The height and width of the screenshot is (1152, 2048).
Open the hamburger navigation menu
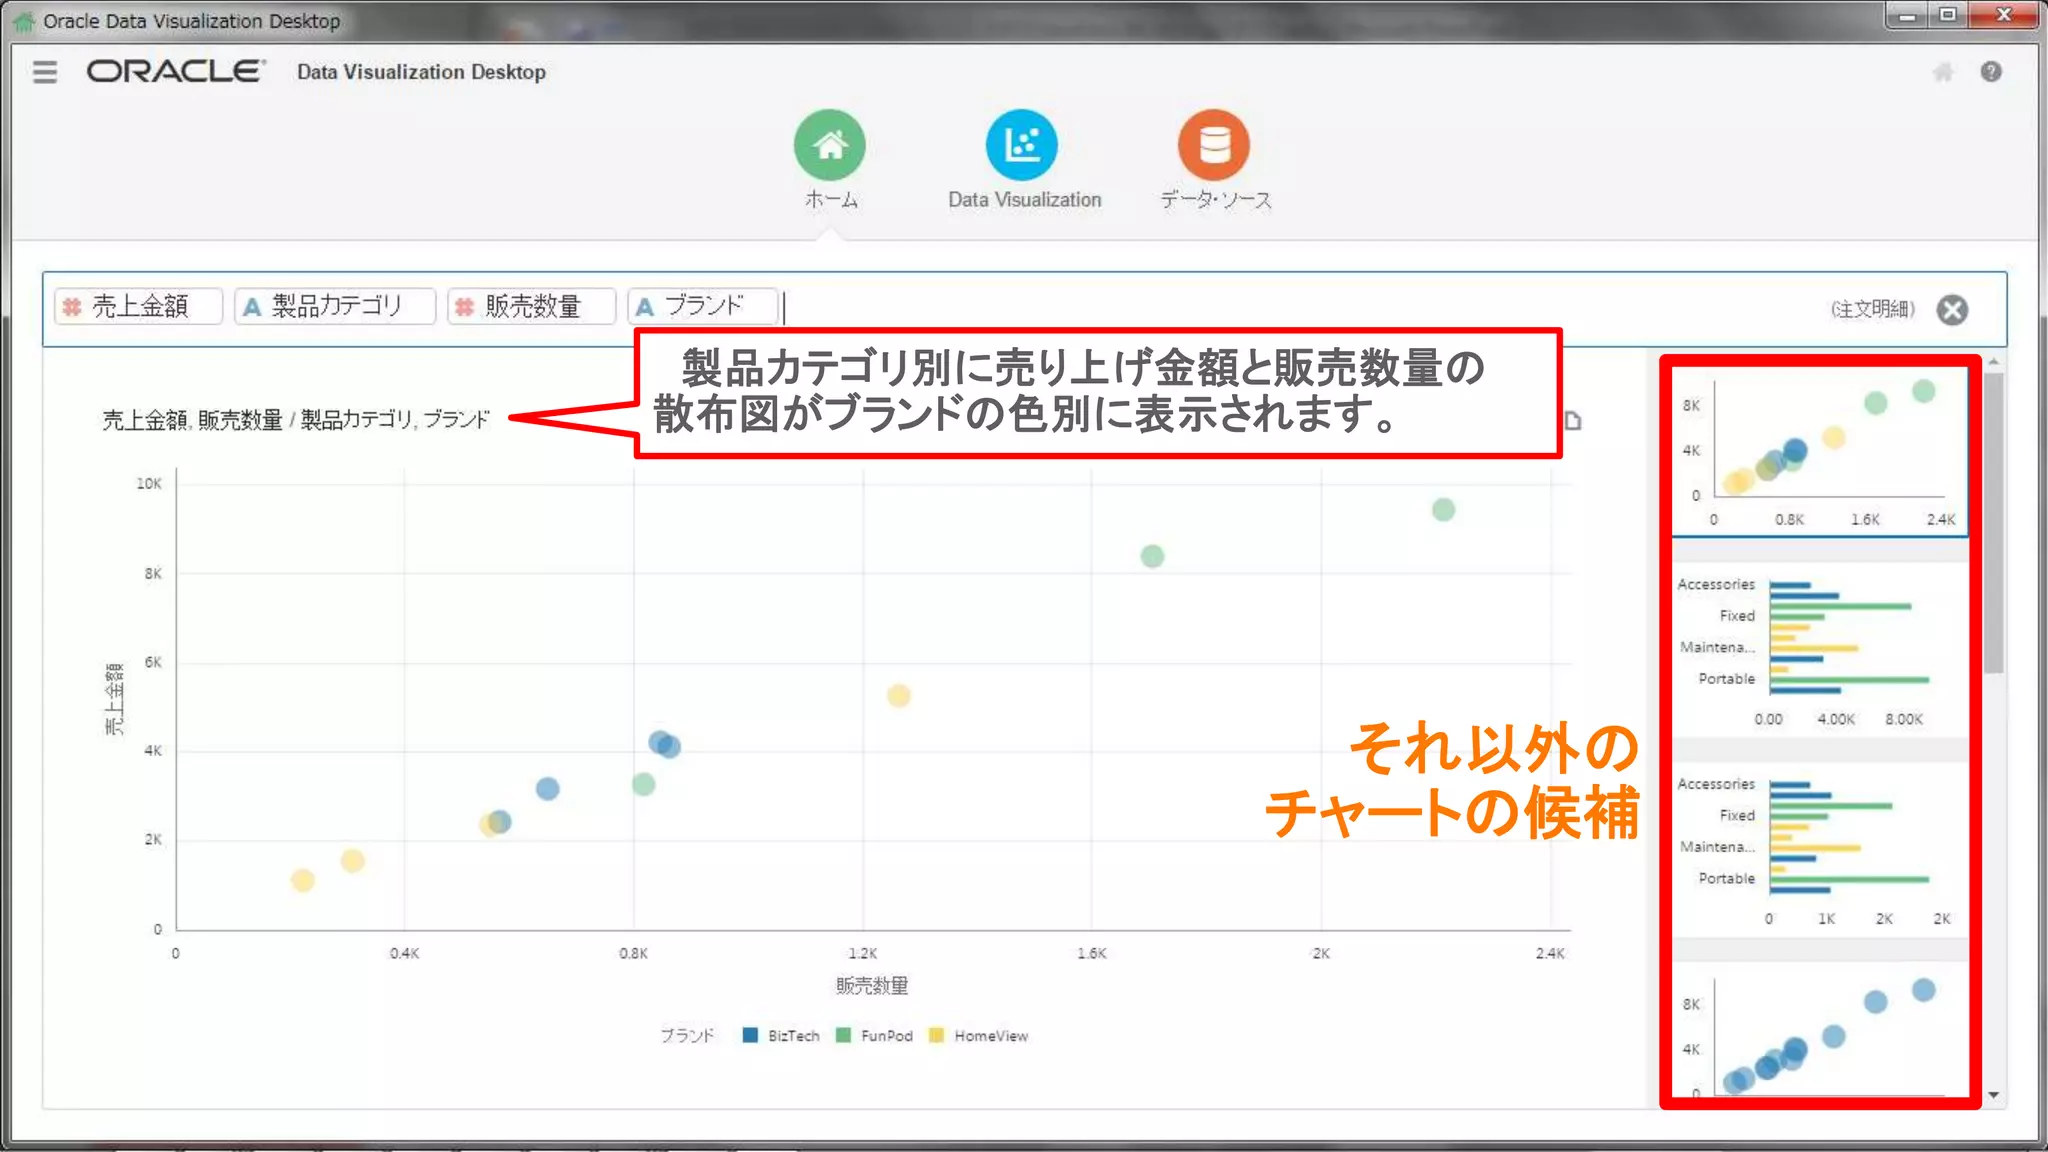45,72
